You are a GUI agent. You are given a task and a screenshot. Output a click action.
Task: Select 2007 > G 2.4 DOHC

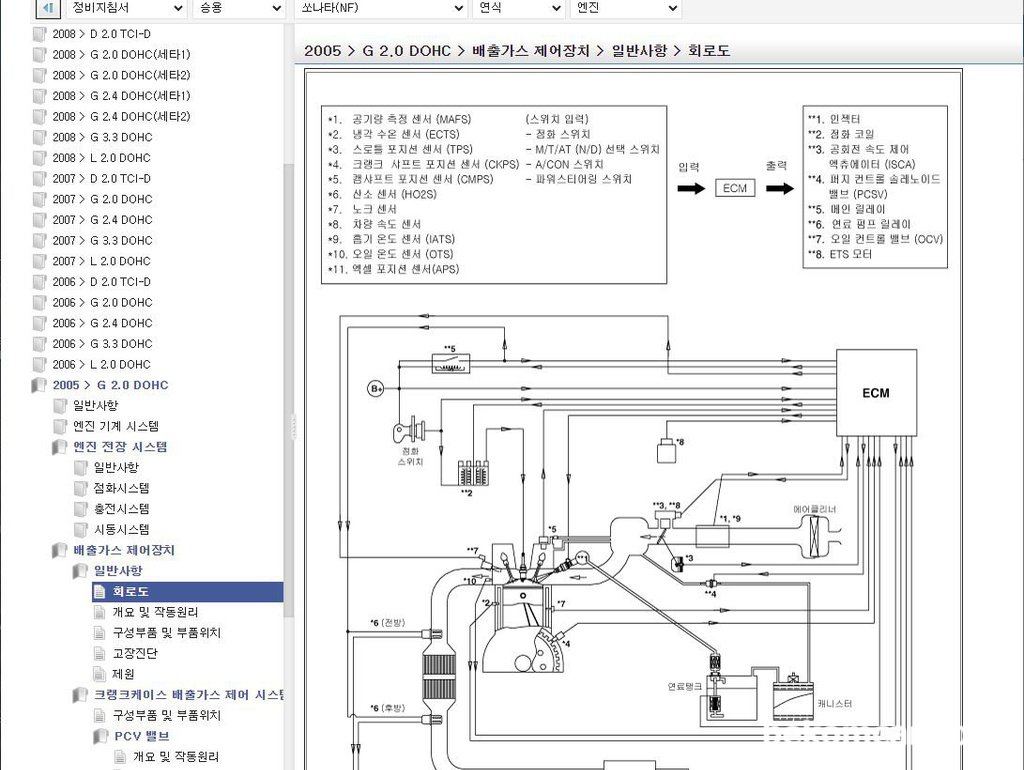(x=103, y=220)
